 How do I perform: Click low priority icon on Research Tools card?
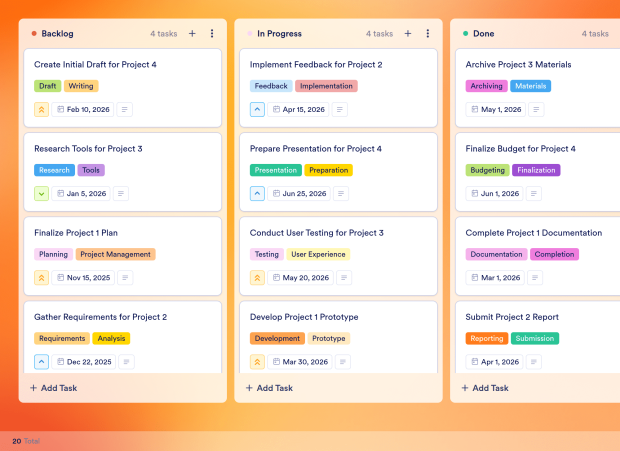click(x=42, y=194)
